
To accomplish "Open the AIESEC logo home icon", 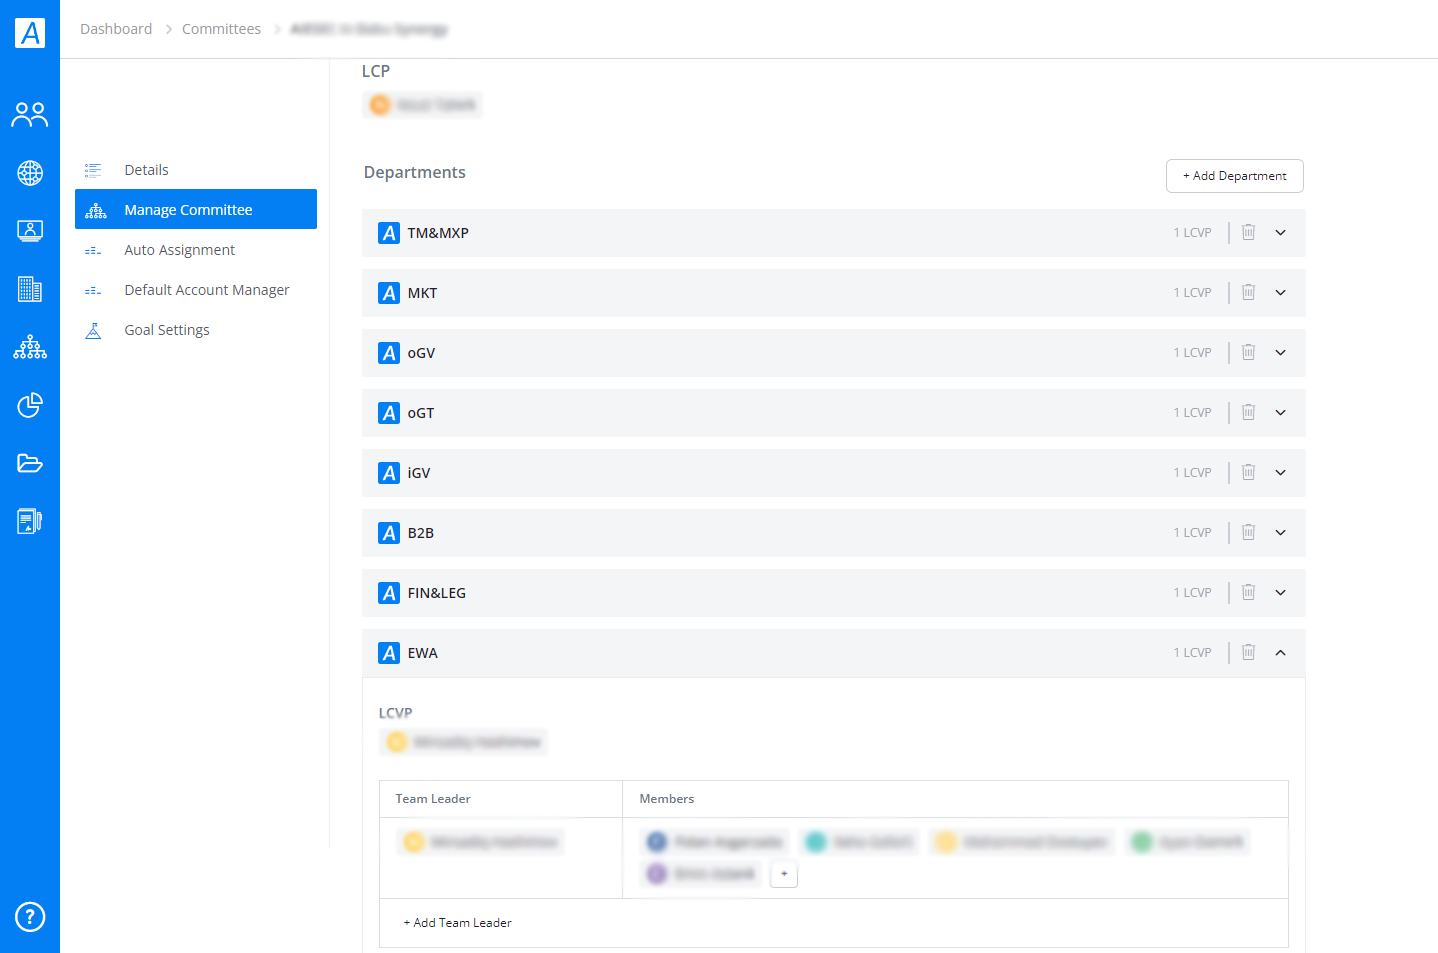I will [x=30, y=33].
